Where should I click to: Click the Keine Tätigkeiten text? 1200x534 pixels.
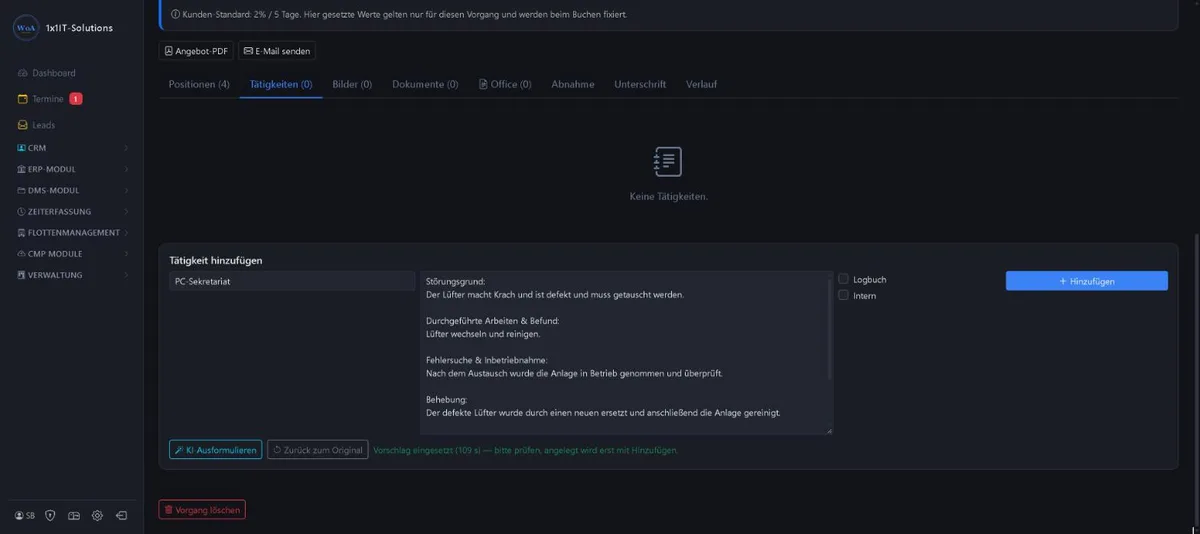pyautogui.click(x=669, y=197)
